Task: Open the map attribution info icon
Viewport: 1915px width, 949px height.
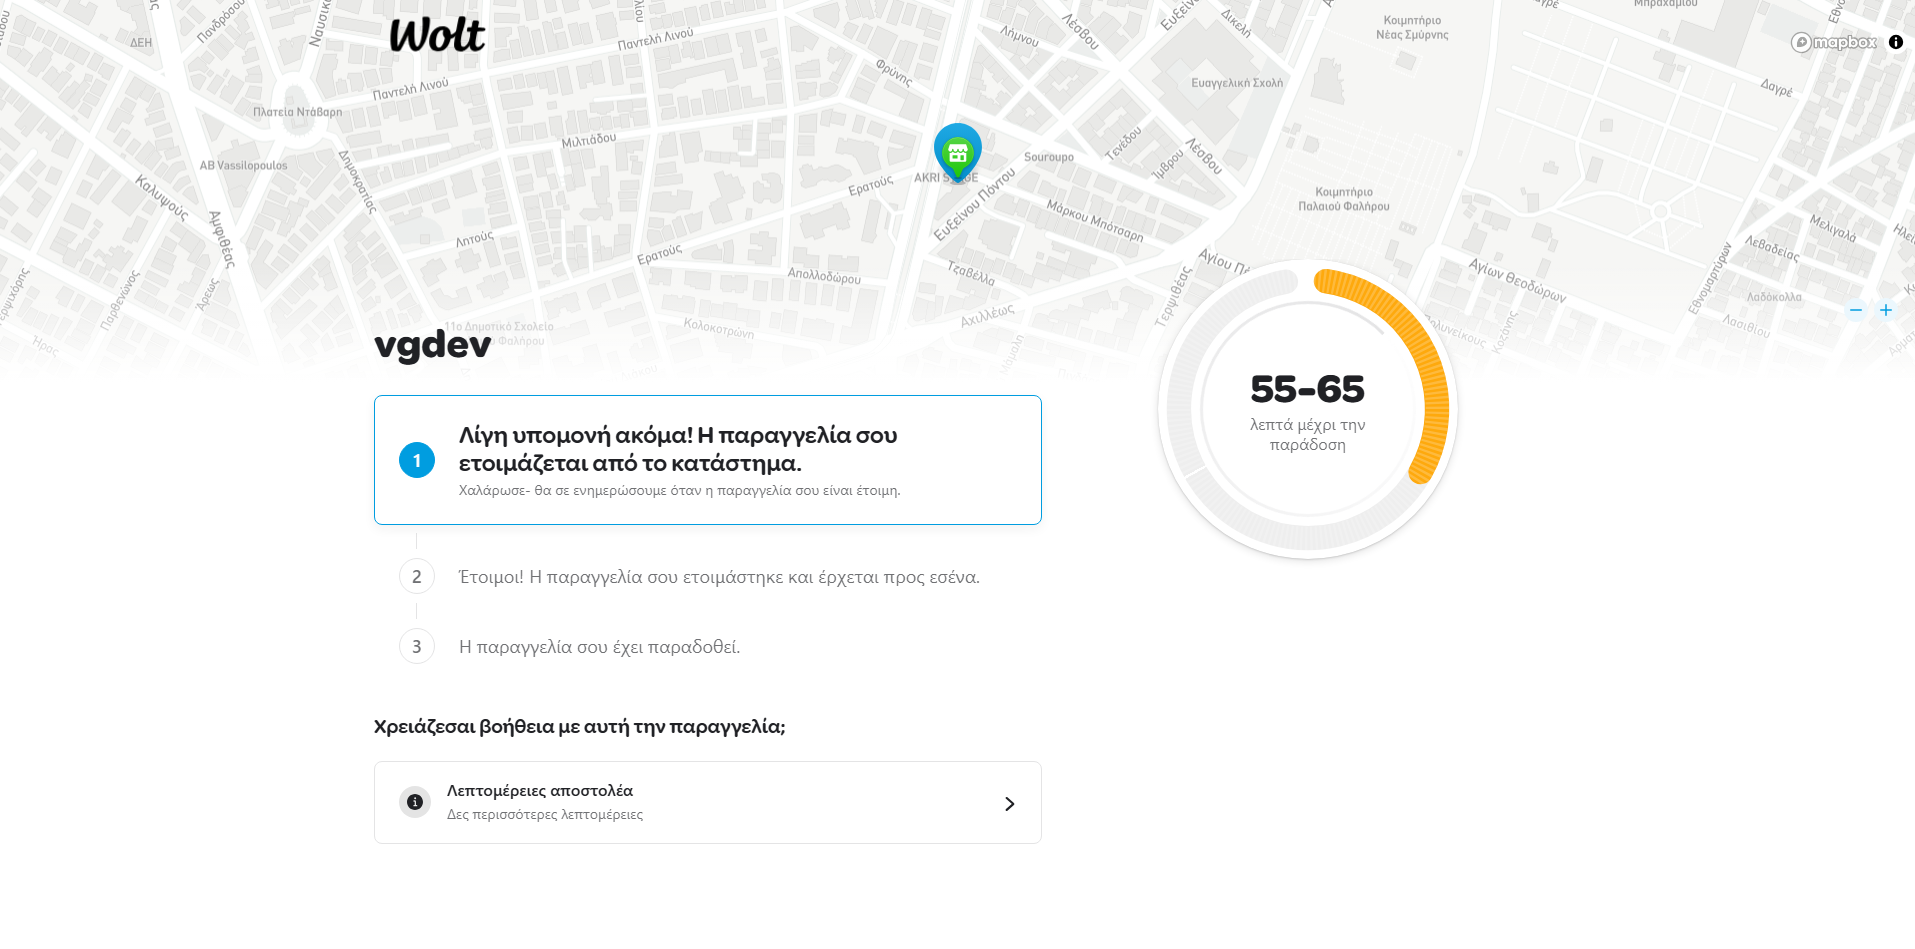Action: tap(1896, 42)
